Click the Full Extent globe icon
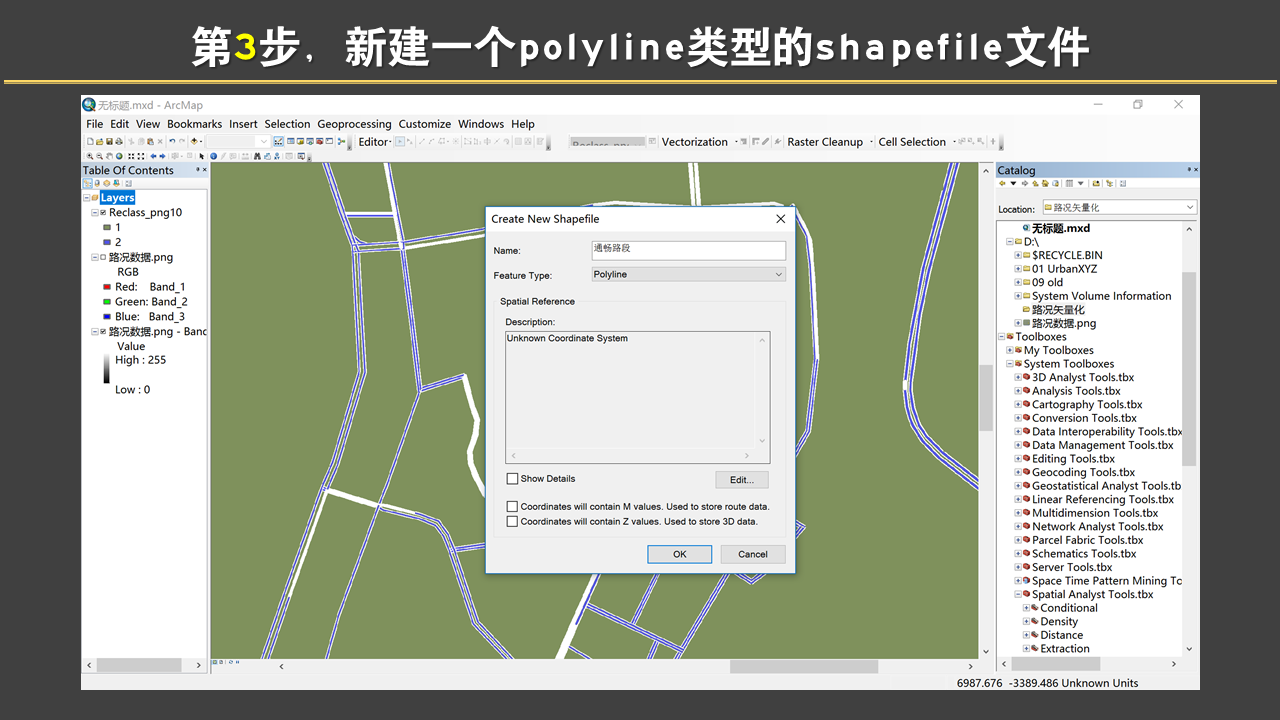The height and width of the screenshot is (720, 1280). point(119,156)
